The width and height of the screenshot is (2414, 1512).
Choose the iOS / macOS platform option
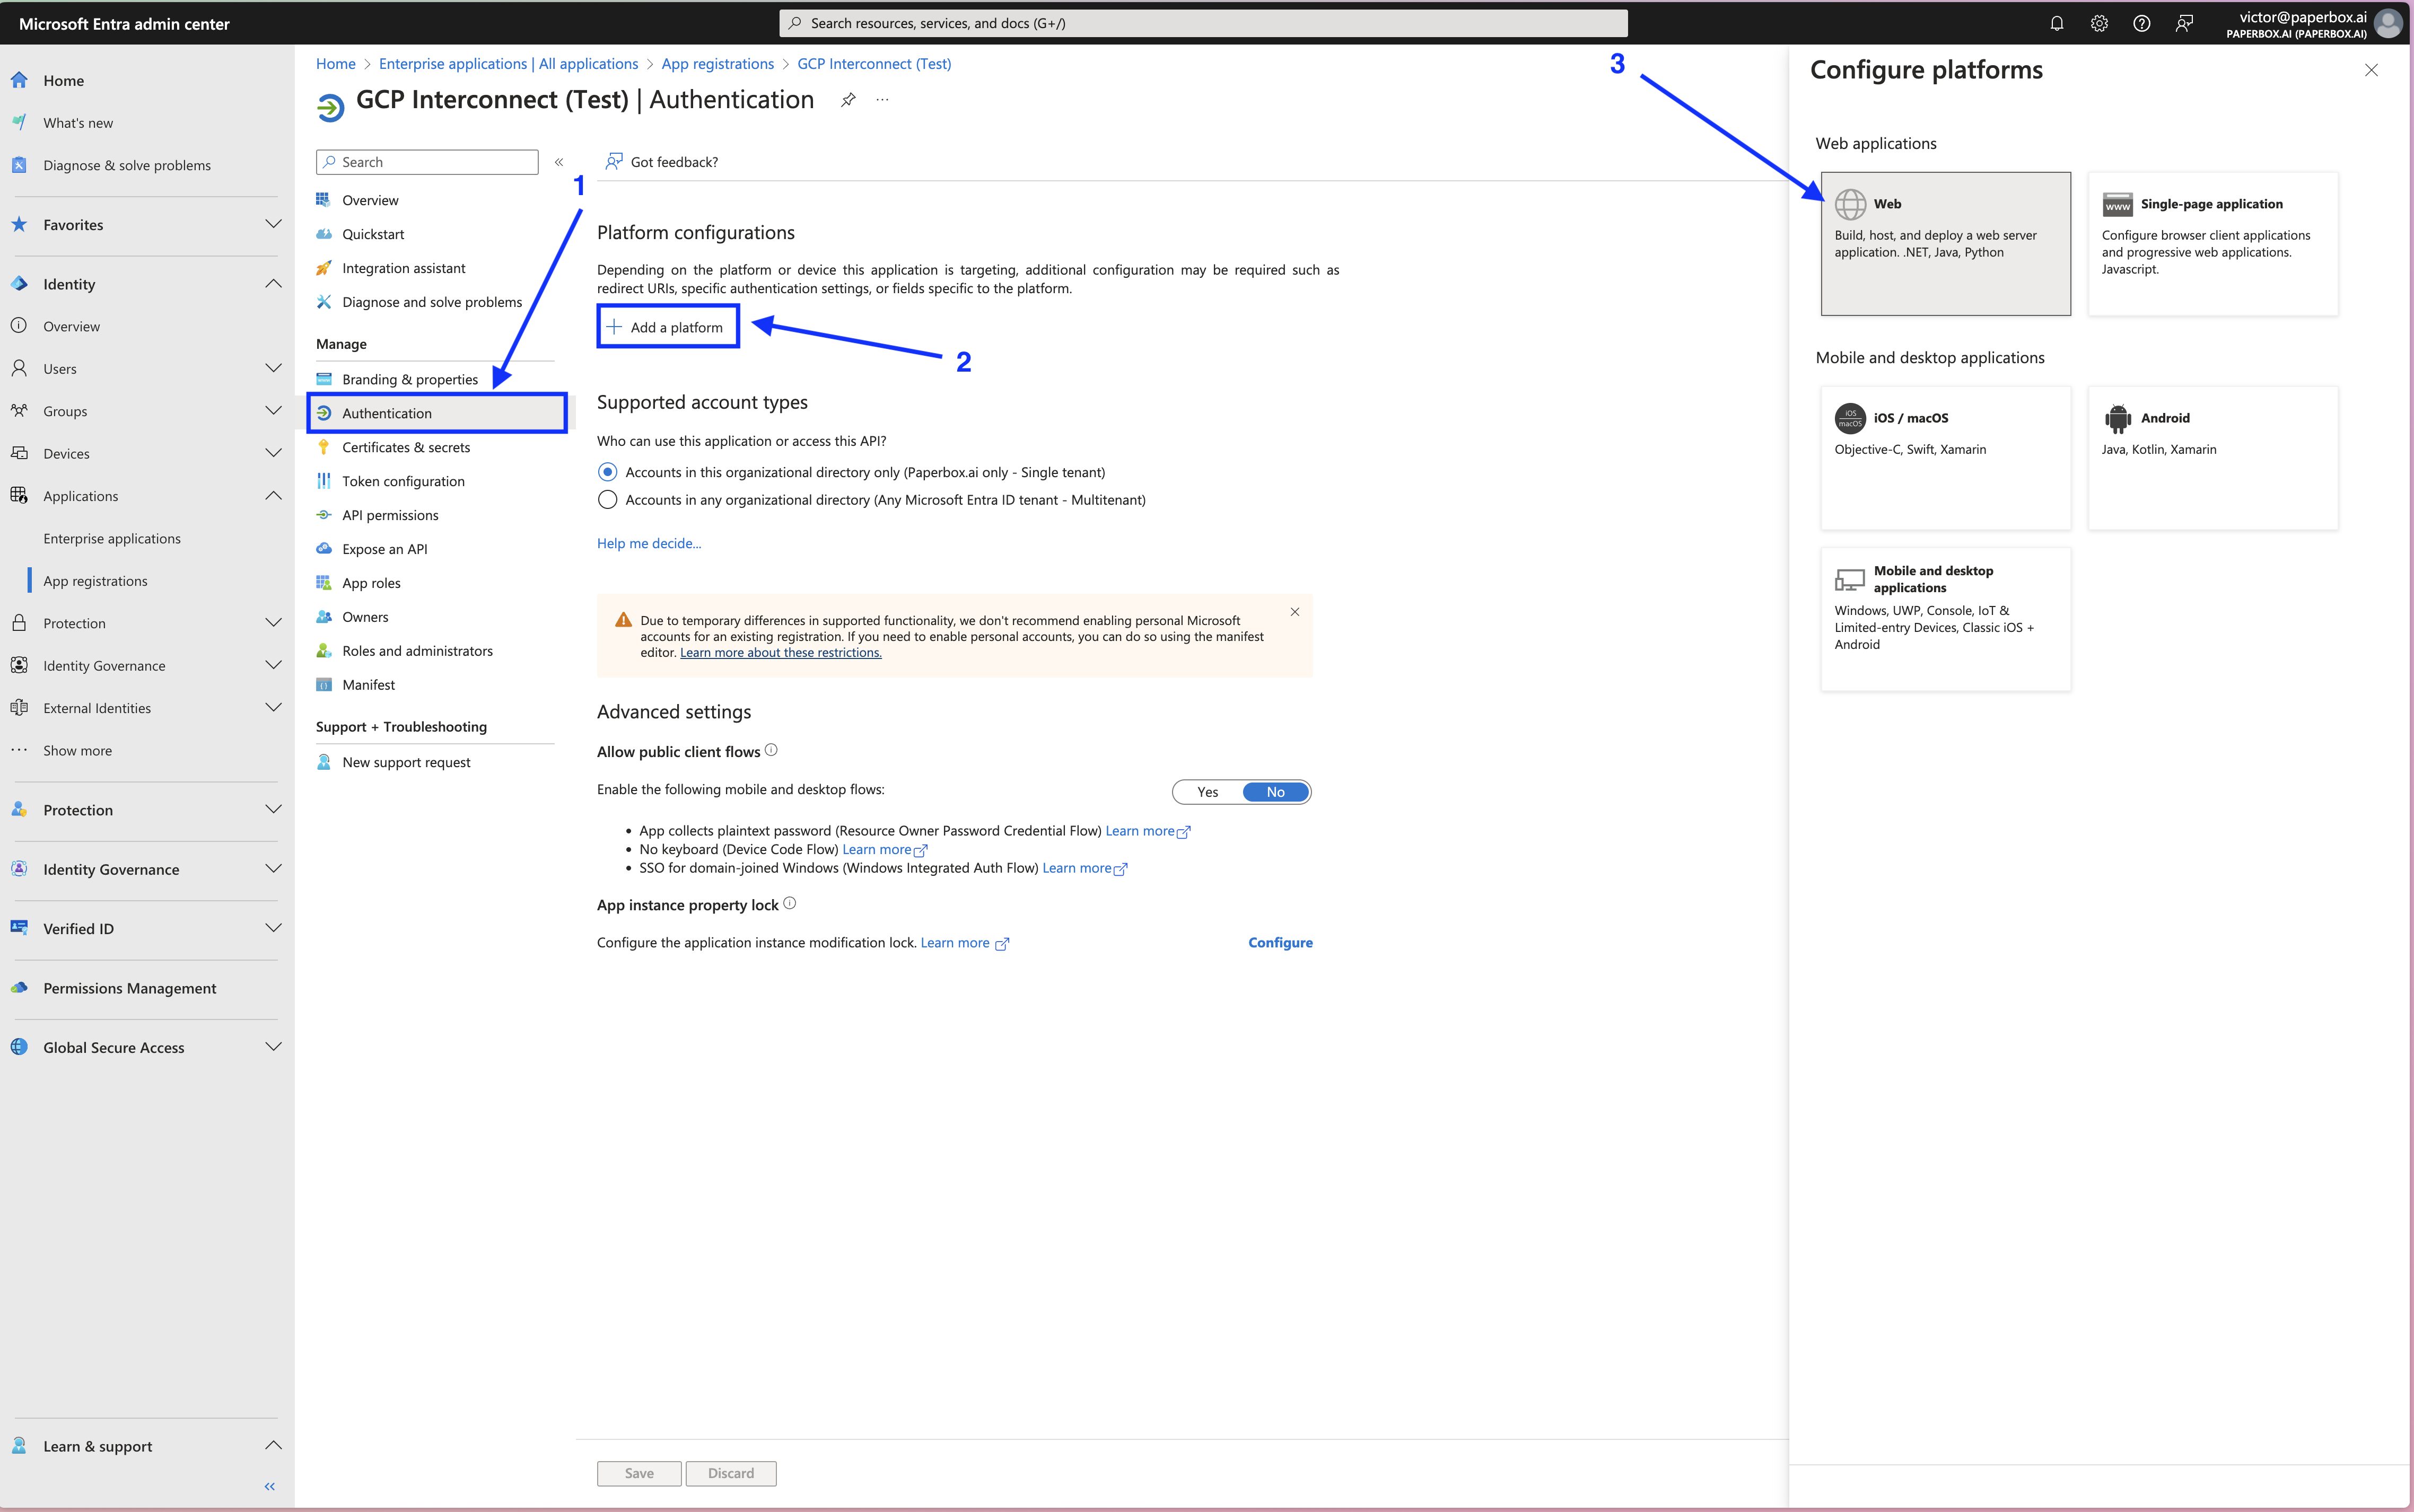1944,457
